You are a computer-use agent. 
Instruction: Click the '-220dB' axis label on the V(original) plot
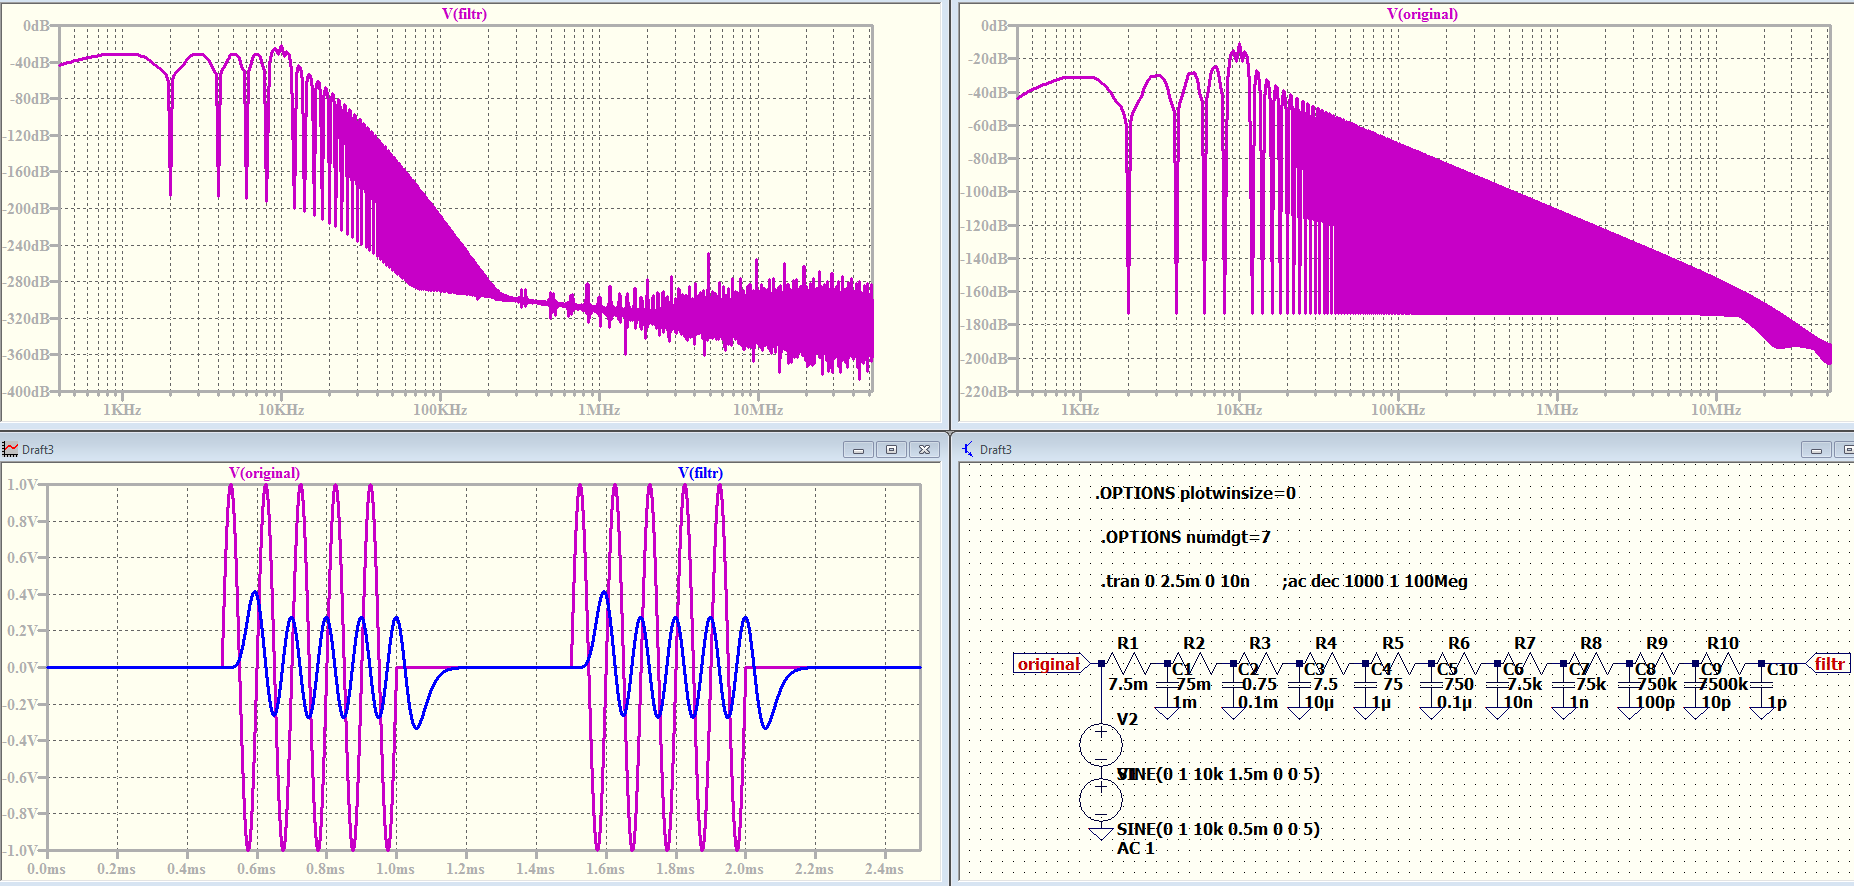984,391
